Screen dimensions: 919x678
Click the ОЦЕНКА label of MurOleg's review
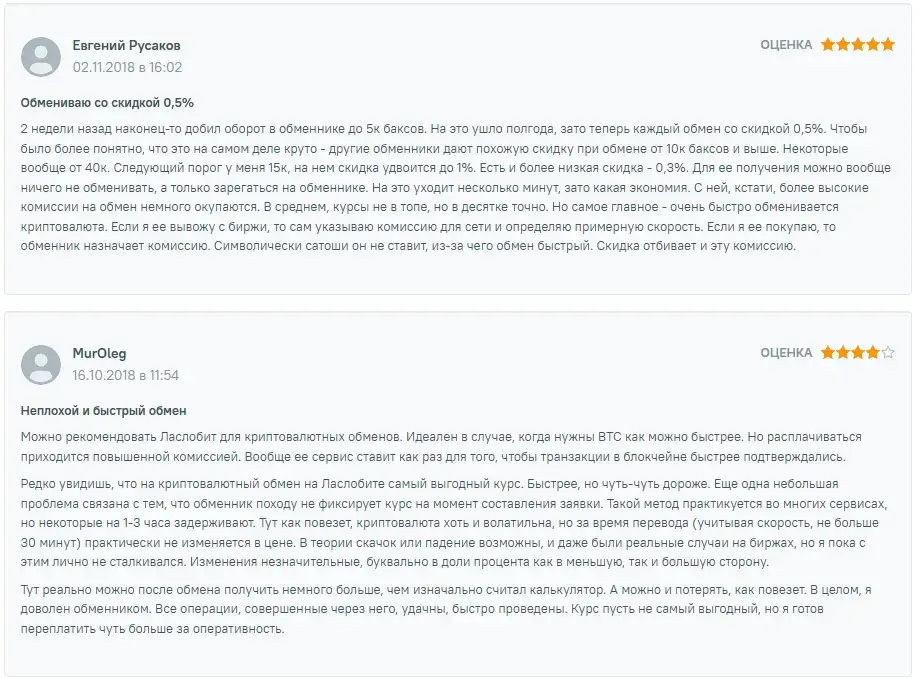tap(786, 353)
